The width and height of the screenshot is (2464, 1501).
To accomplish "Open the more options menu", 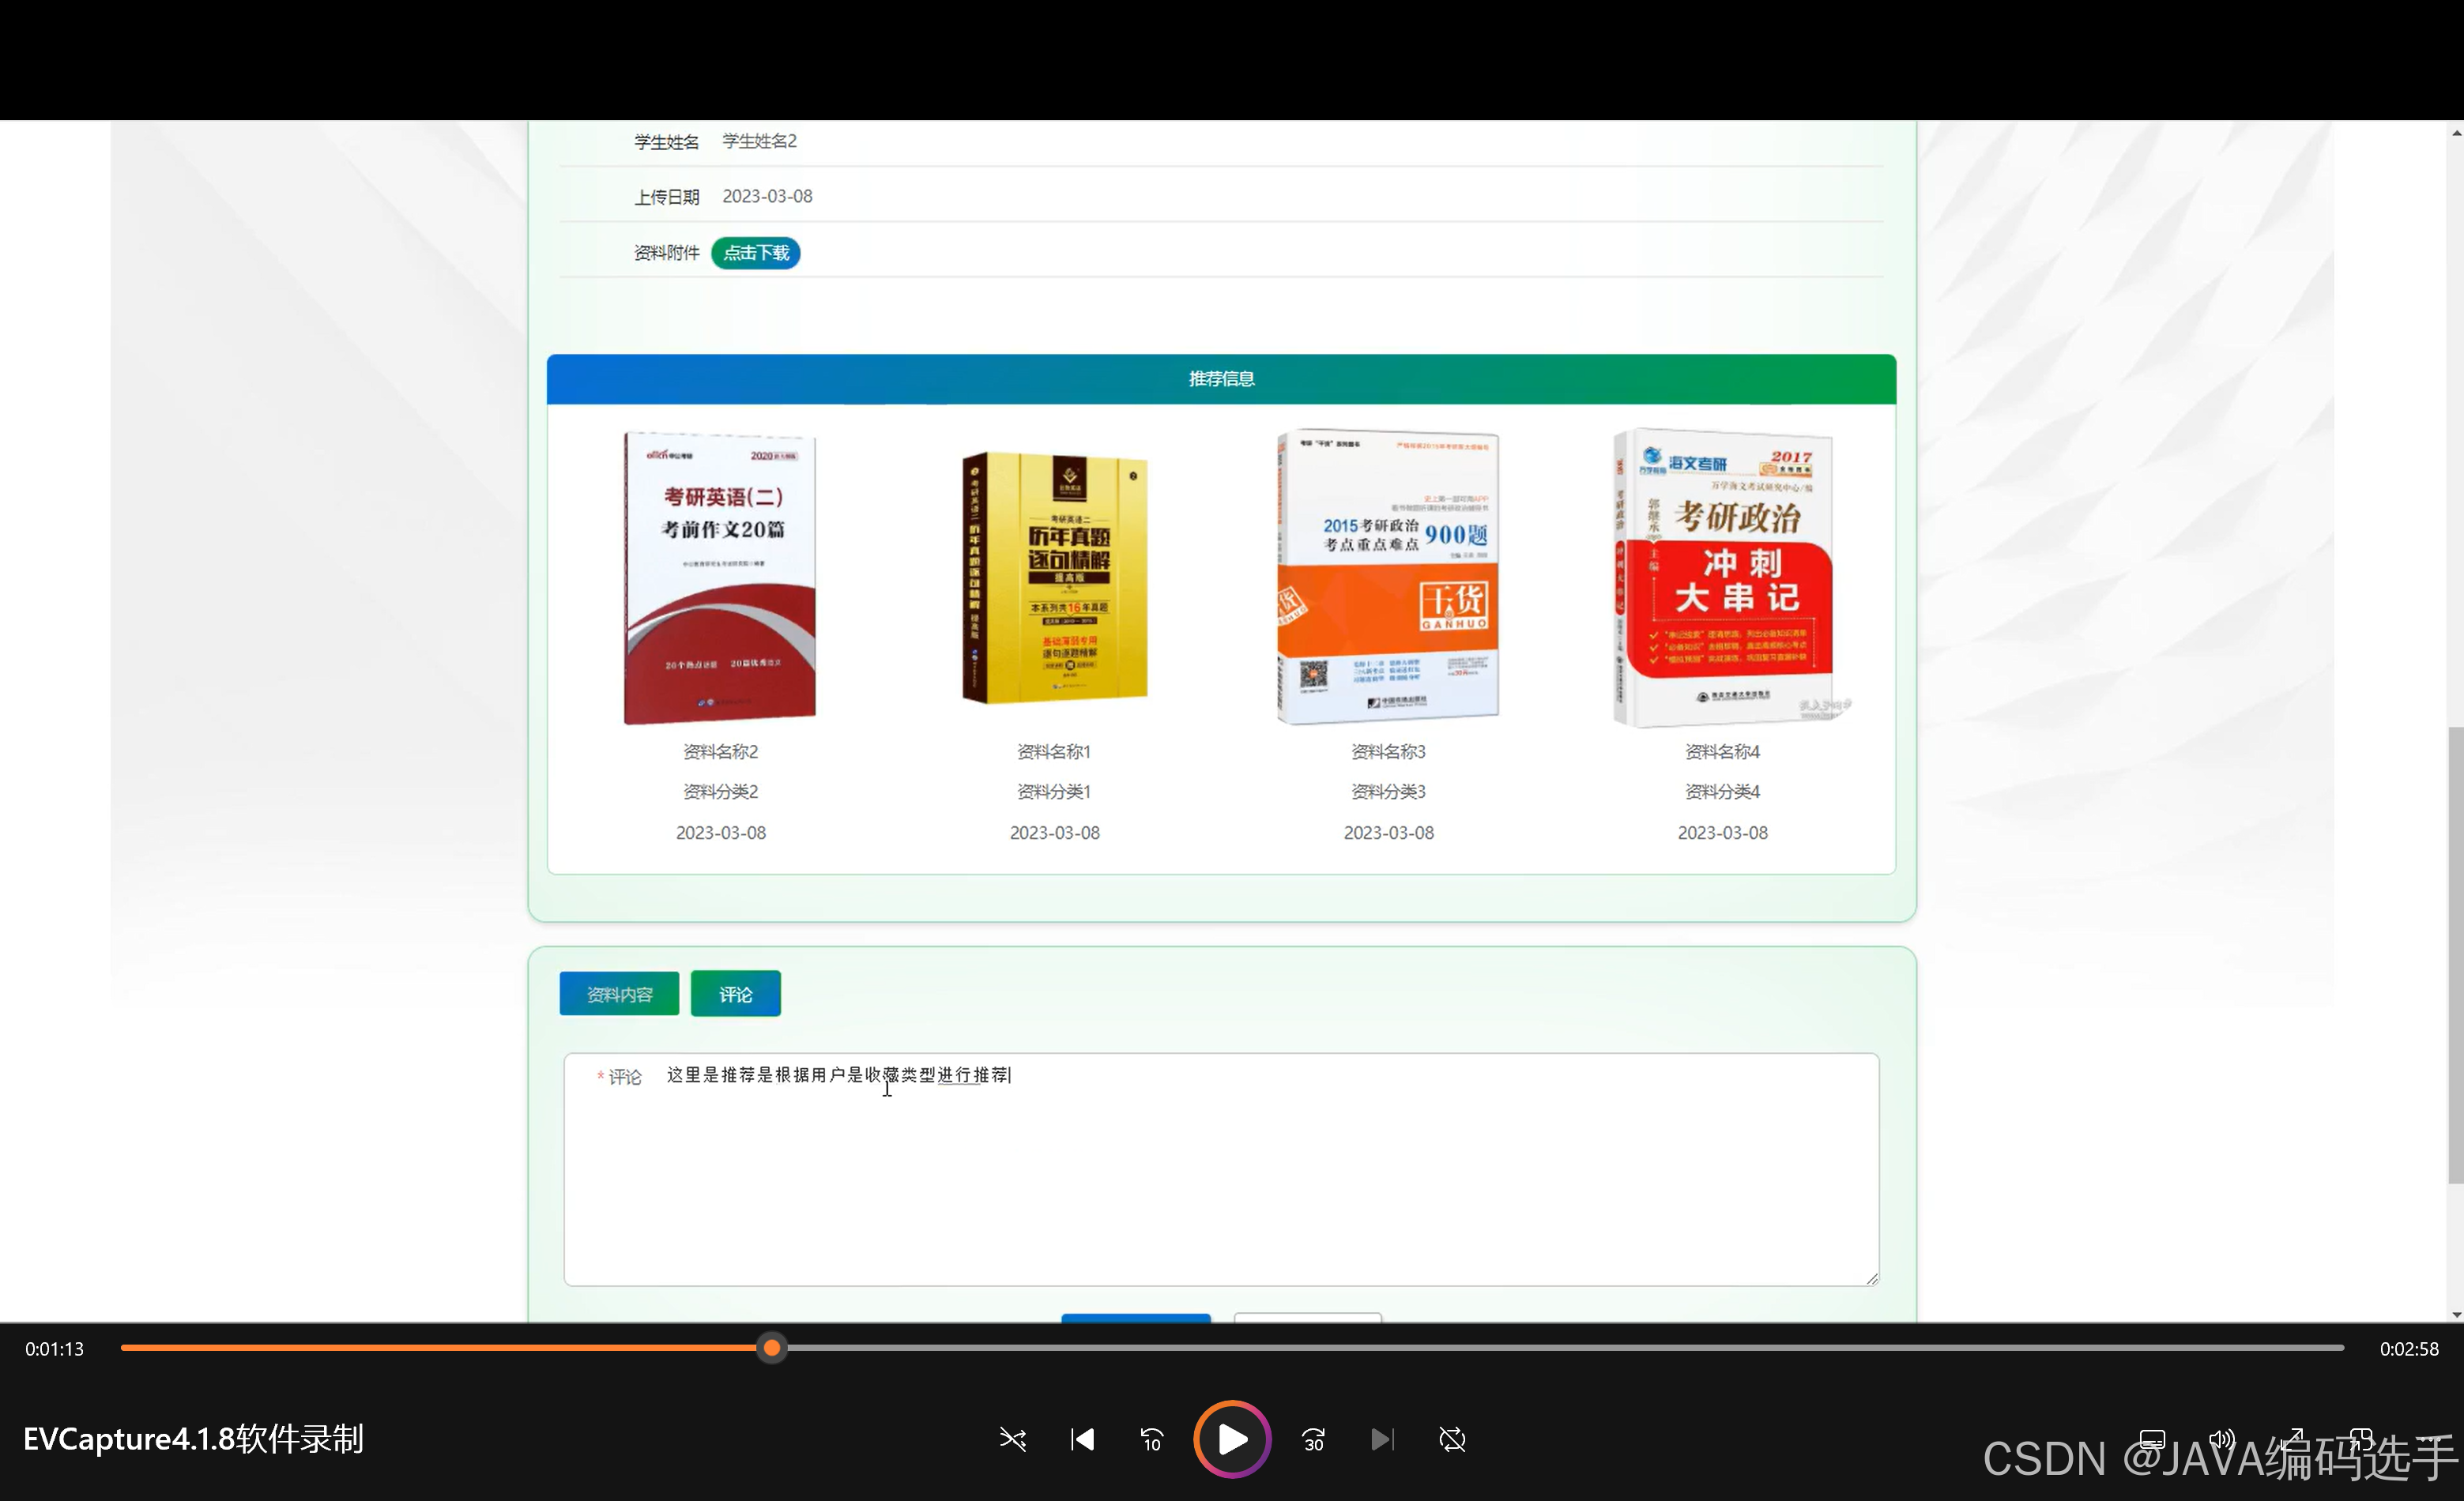I will click(x=2431, y=1439).
